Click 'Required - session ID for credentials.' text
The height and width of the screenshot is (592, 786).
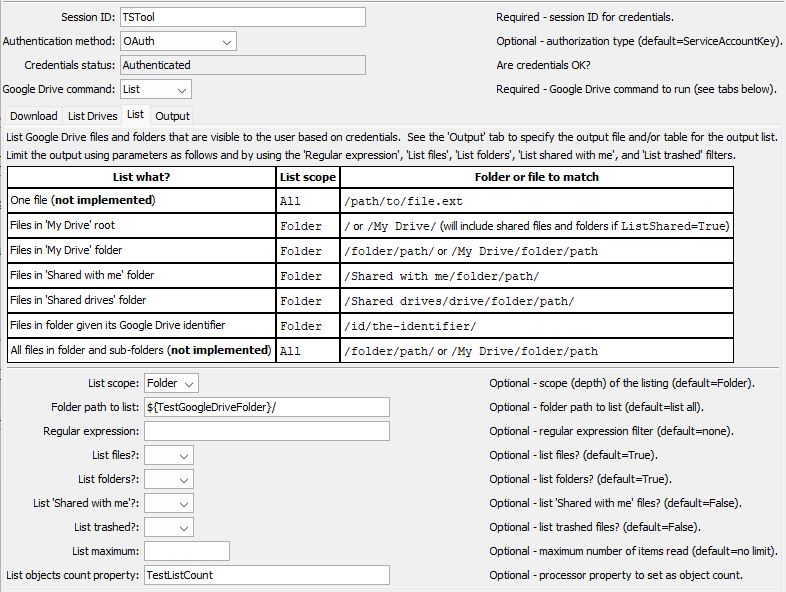[584, 17]
